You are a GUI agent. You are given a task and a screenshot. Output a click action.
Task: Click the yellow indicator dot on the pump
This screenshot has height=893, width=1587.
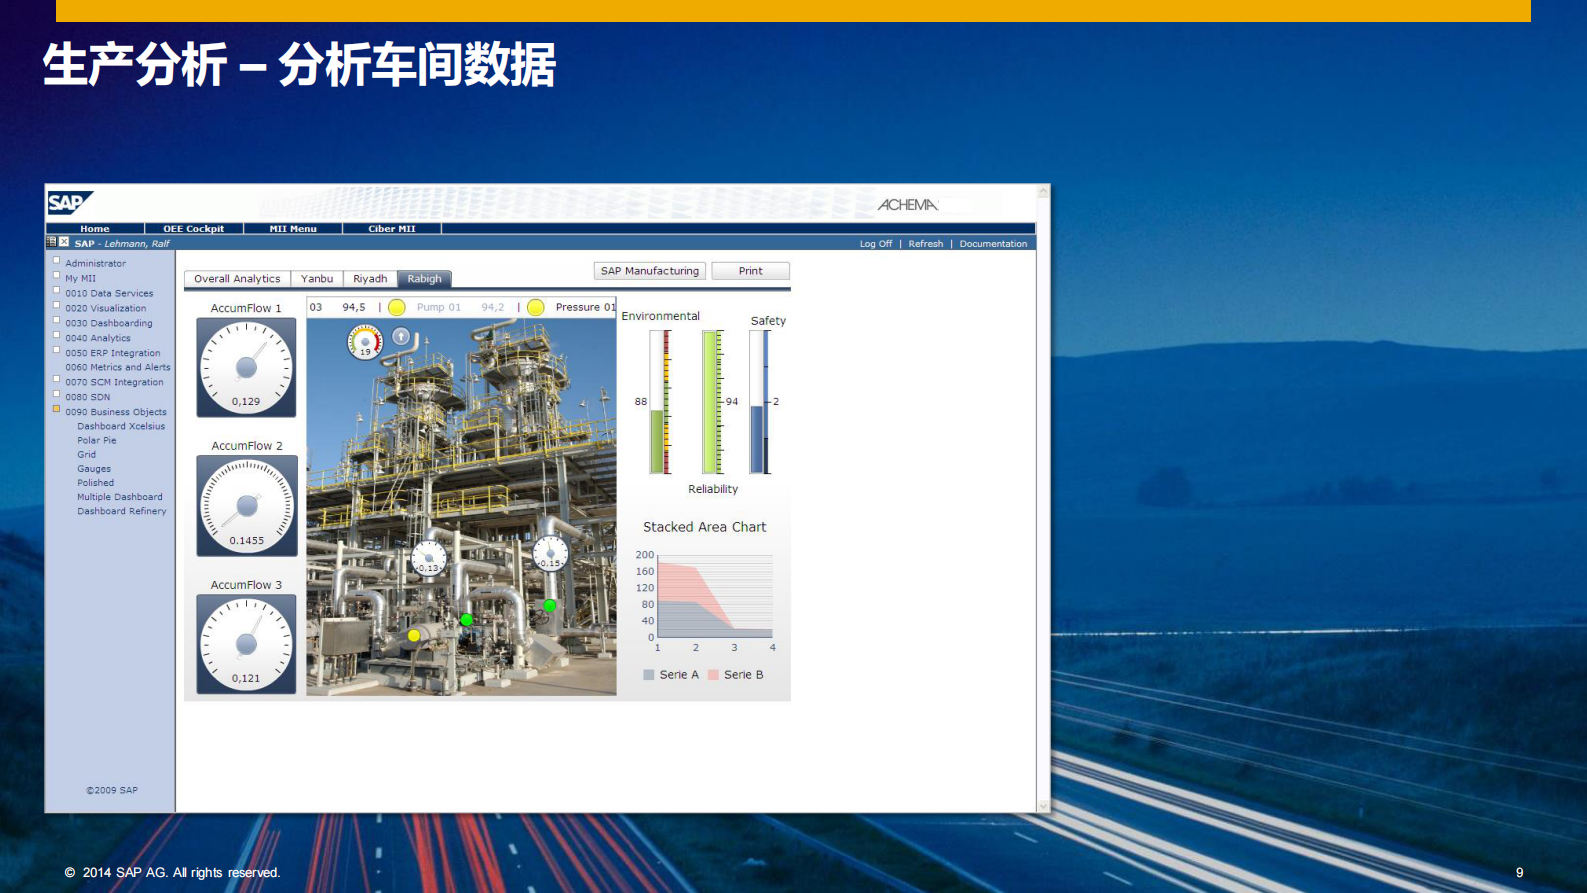click(x=414, y=635)
